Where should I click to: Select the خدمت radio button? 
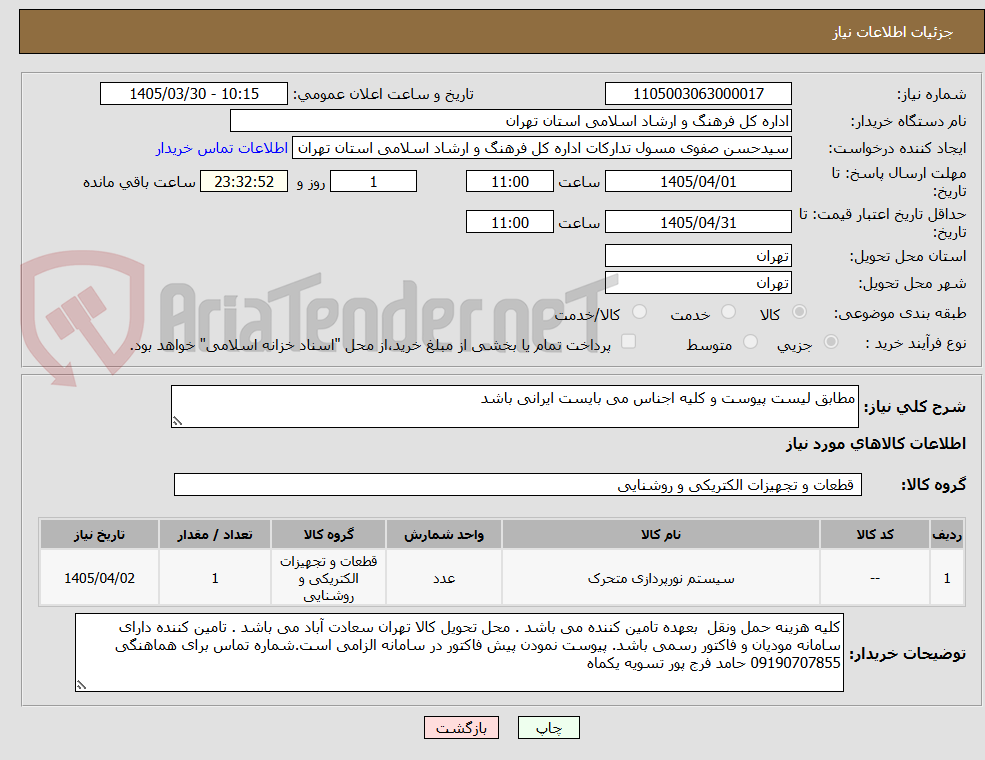pyautogui.click(x=729, y=312)
